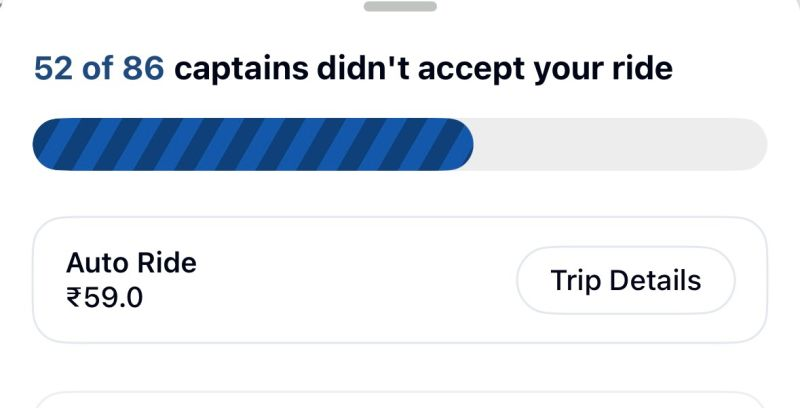The height and width of the screenshot is (408, 800).
Task: Click the striped blue filled progress section
Action: [x=250, y=144]
